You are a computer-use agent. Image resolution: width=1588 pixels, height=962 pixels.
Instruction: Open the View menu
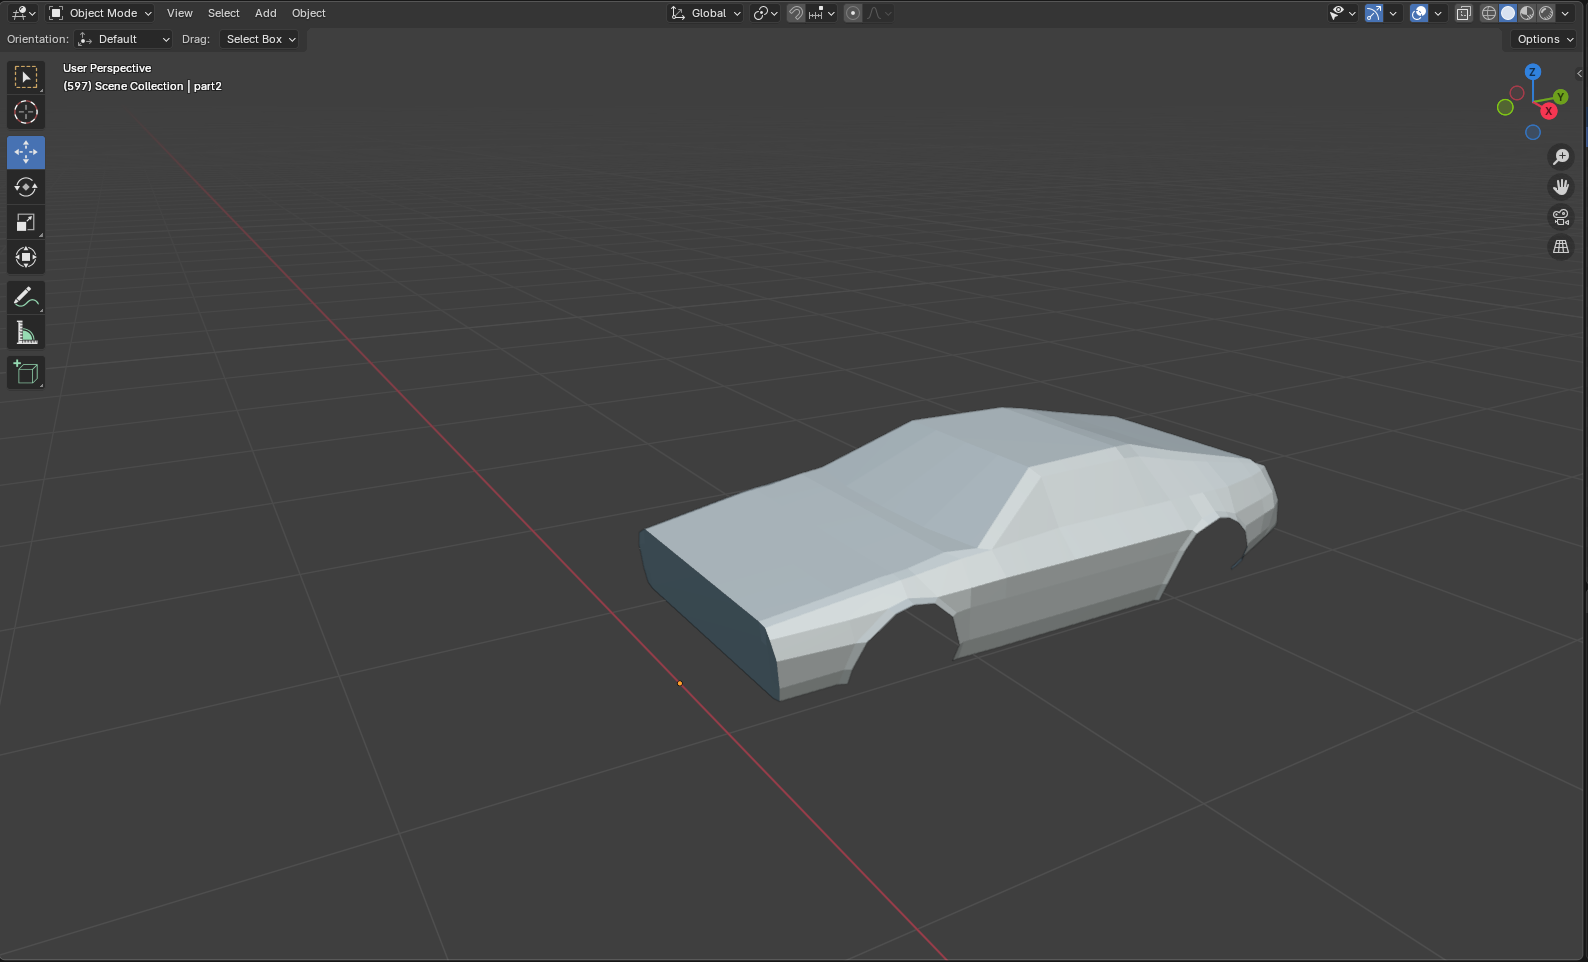[x=180, y=13]
